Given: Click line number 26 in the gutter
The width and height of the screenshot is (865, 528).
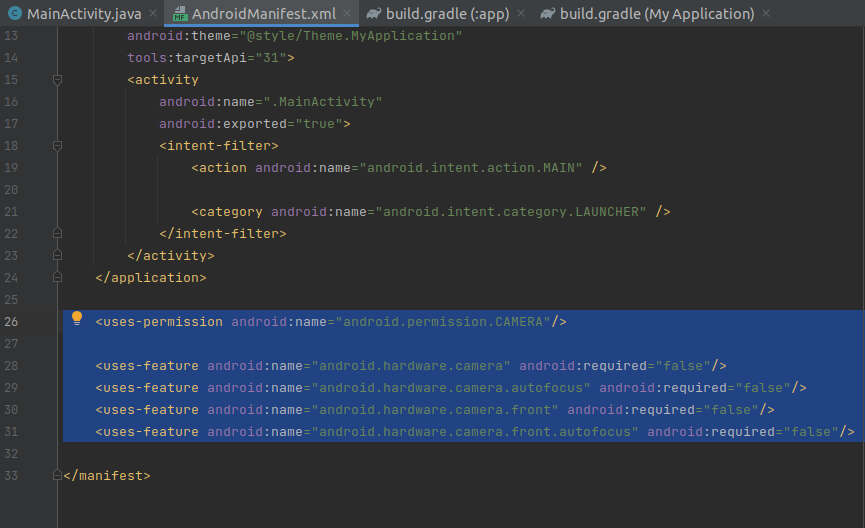Looking at the screenshot, I should (11, 322).
